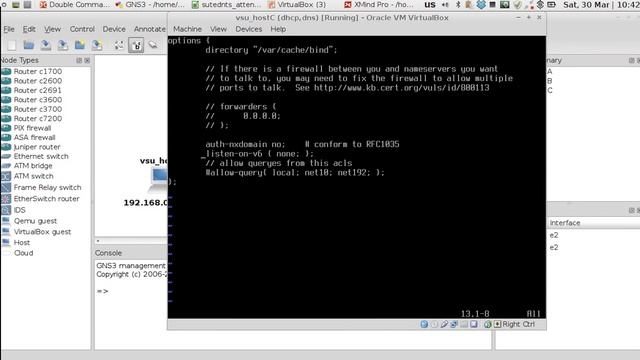The image size is (640, 360).
Task: Open the GNS3 Annotate menu
Action: point(150,29)
